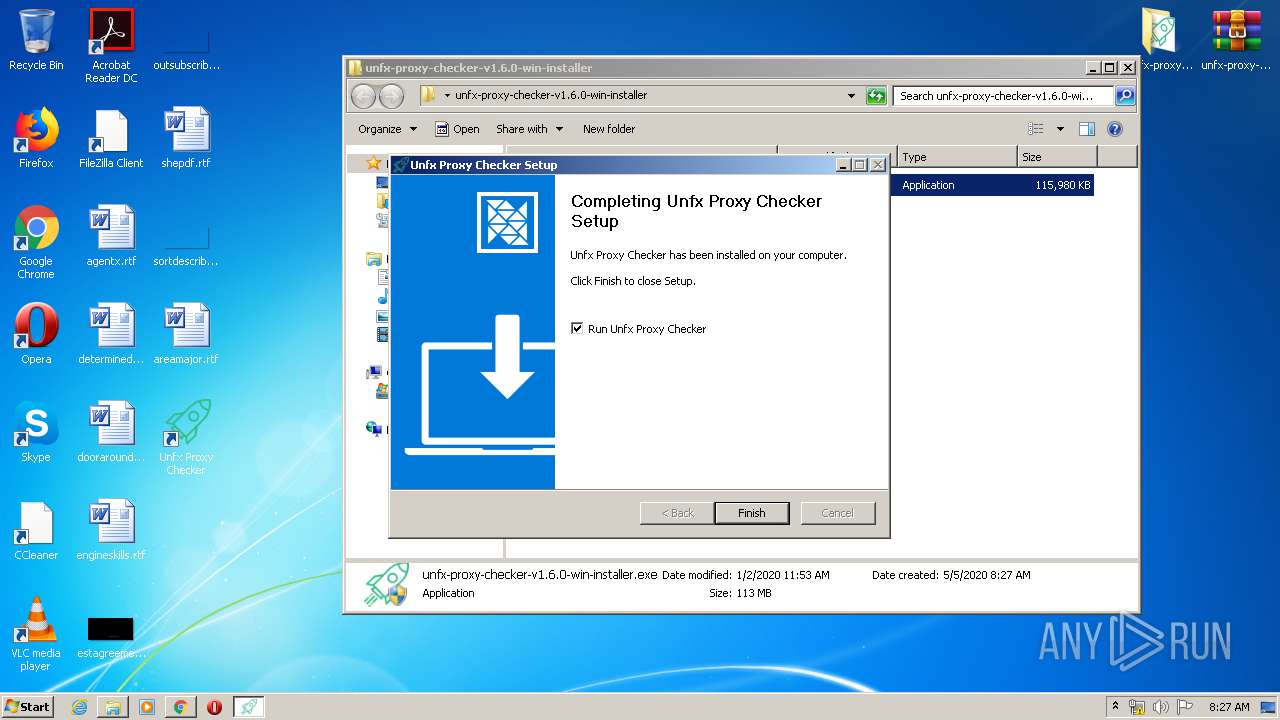The width and height of the screenshot is (1280, 720).
Task: Click the installer file icon in details pane
Action: [x=386, y=584]
